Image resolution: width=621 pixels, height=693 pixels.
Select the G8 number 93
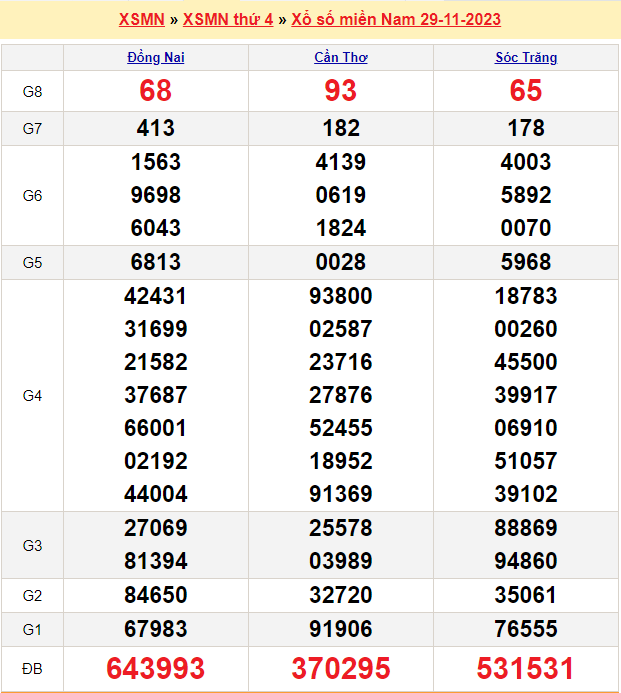coord(340,91)
